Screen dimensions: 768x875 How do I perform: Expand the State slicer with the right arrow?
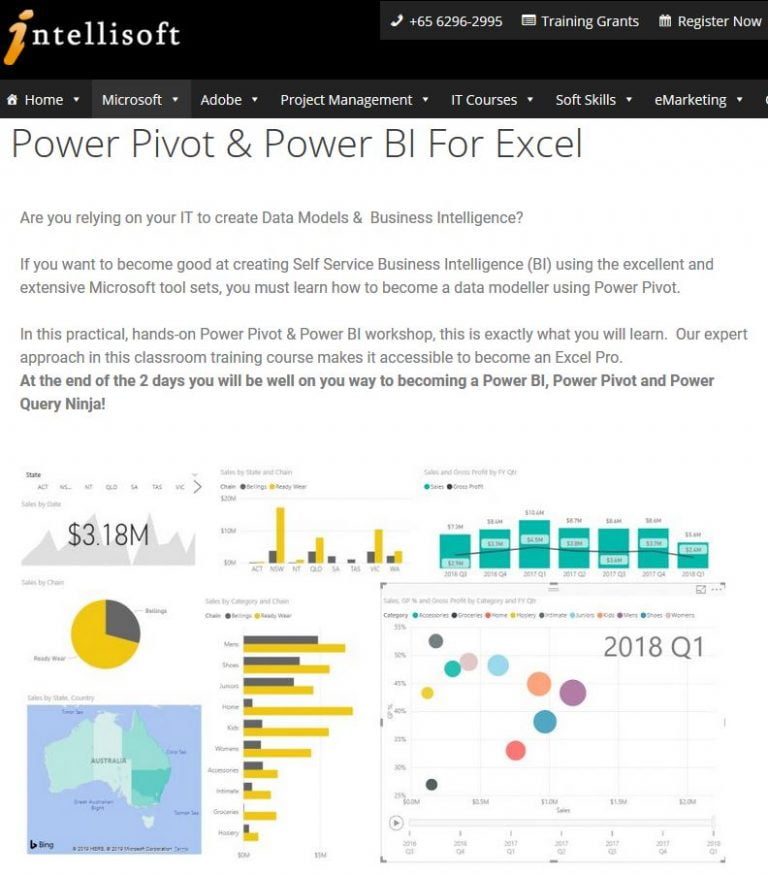(198, 487)
